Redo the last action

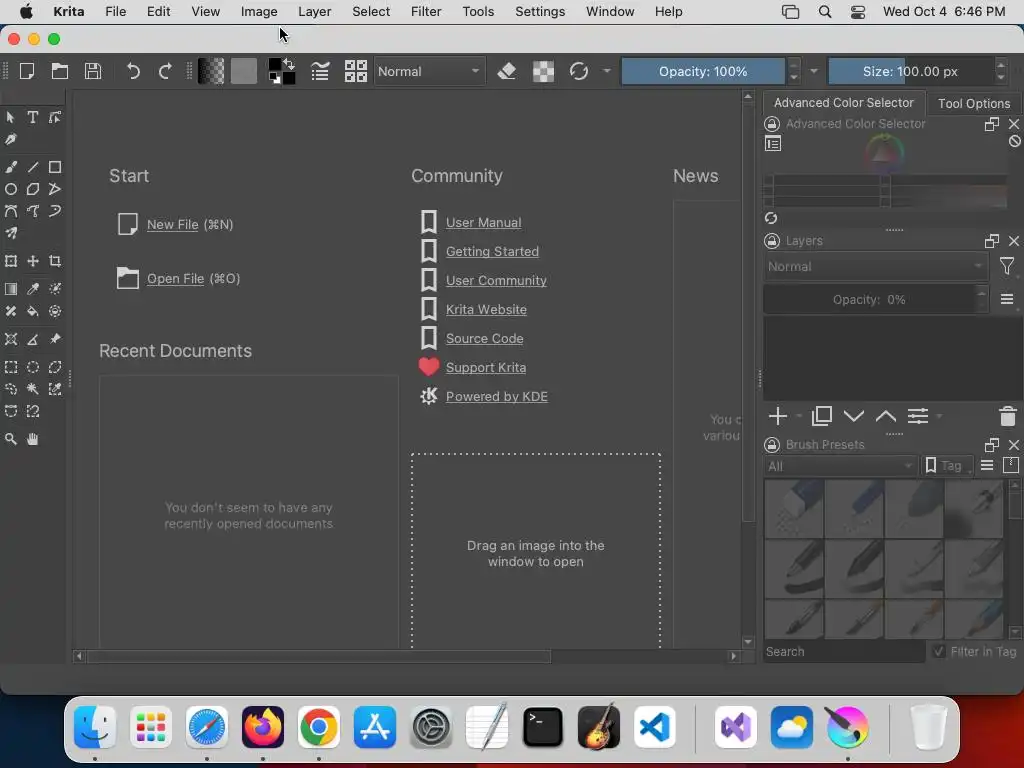click(165, 71)
